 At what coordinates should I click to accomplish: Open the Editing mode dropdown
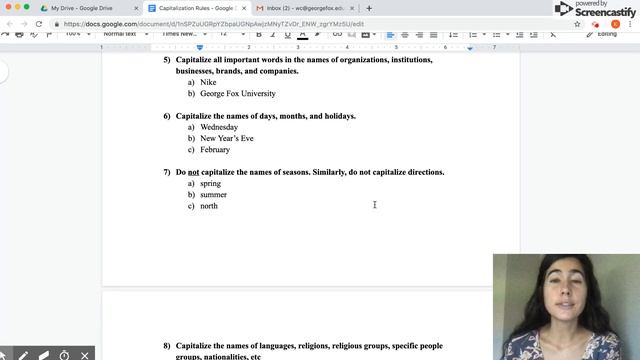pos(602,34)
